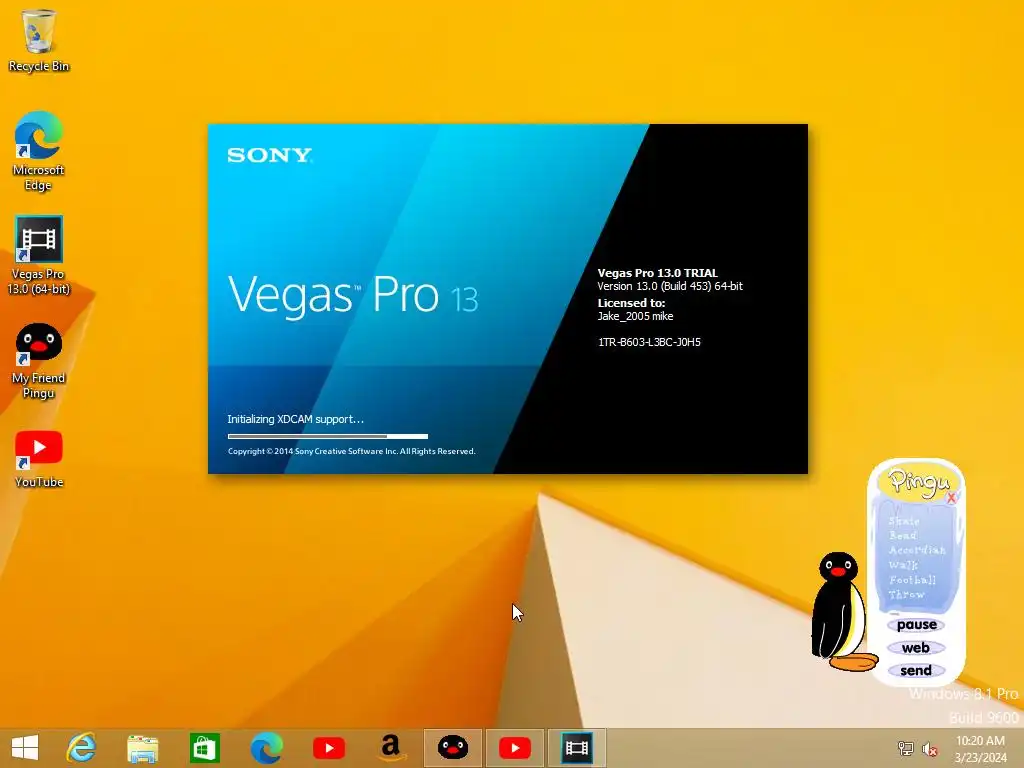Click the Vegas Pro loading progress bar
Image resolution: width=1024 pixels, height=768 pixels.
coord(328,436)
